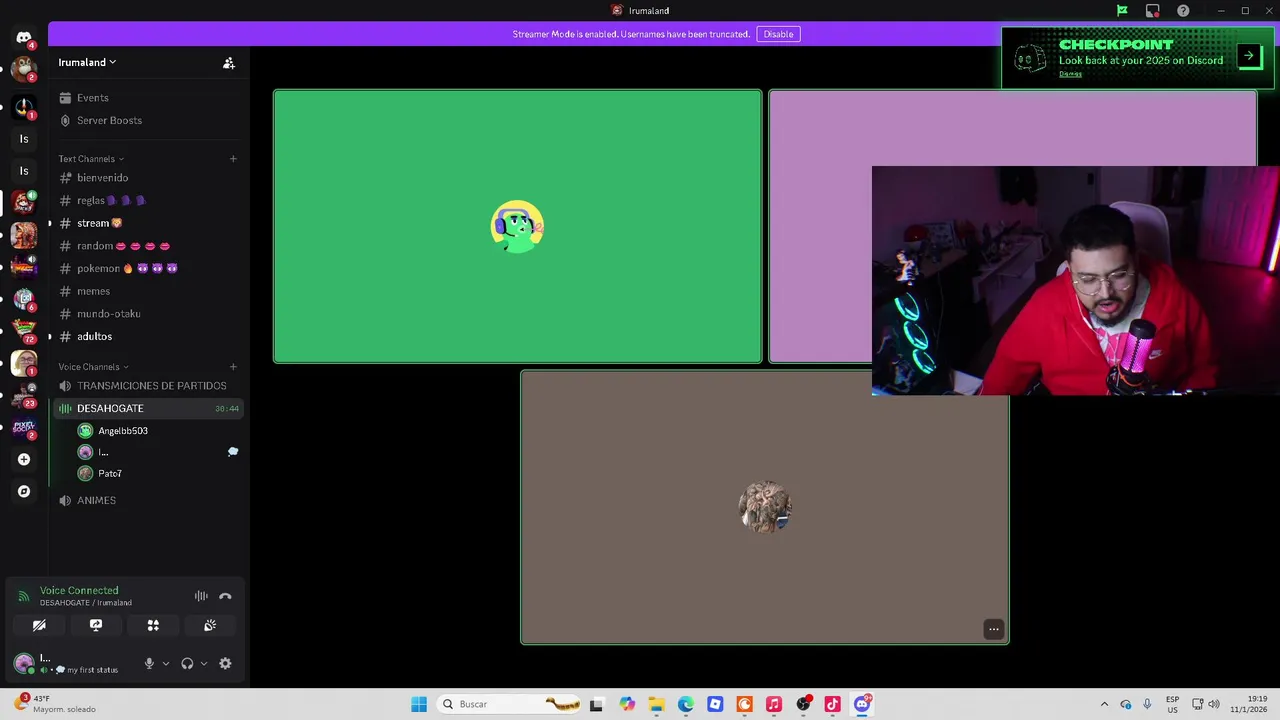Turn on camera
This screenshot has width=1280, height=720.
(39, 625)
